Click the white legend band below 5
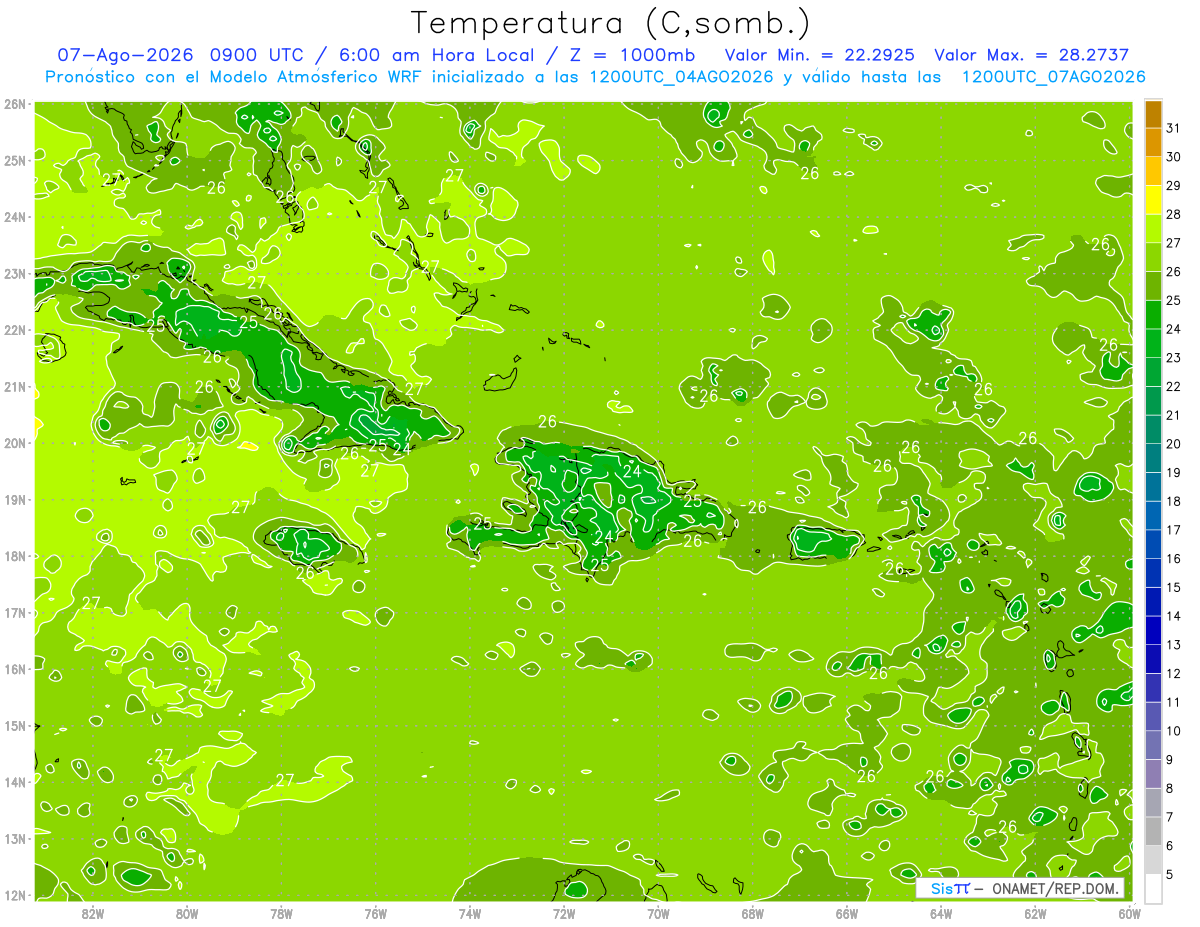The image size is (1200, 927). (1153, 889)
